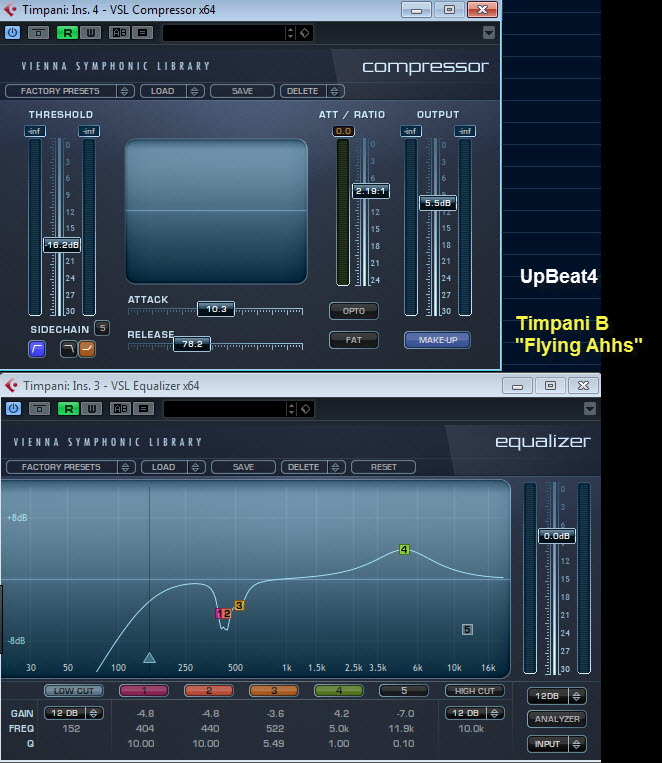The width and height of the screenshot is (662, 763).
Task: Click equalizer Load button
Action: pos(164,467)
